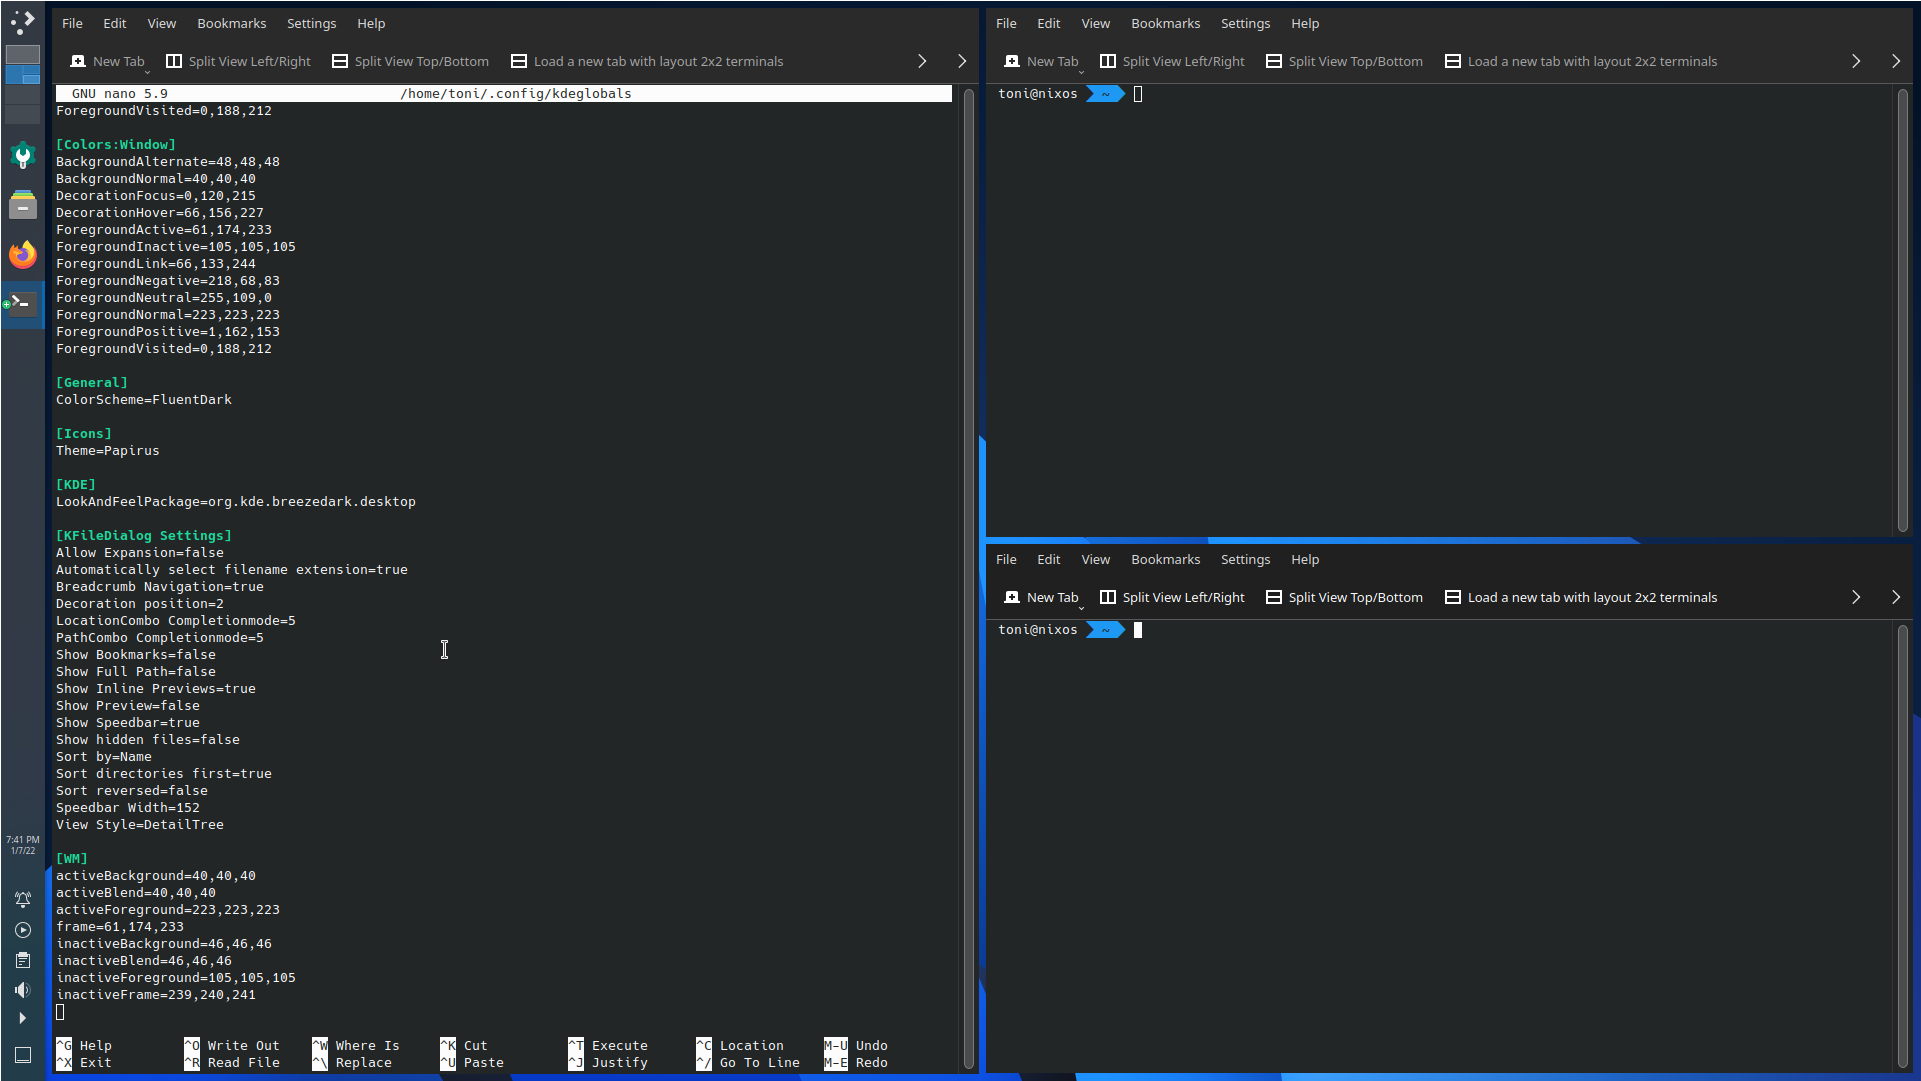The image size is (1921, 1081).
Task: Mute audio via the volume tray icon
Action: click(22, 990)
